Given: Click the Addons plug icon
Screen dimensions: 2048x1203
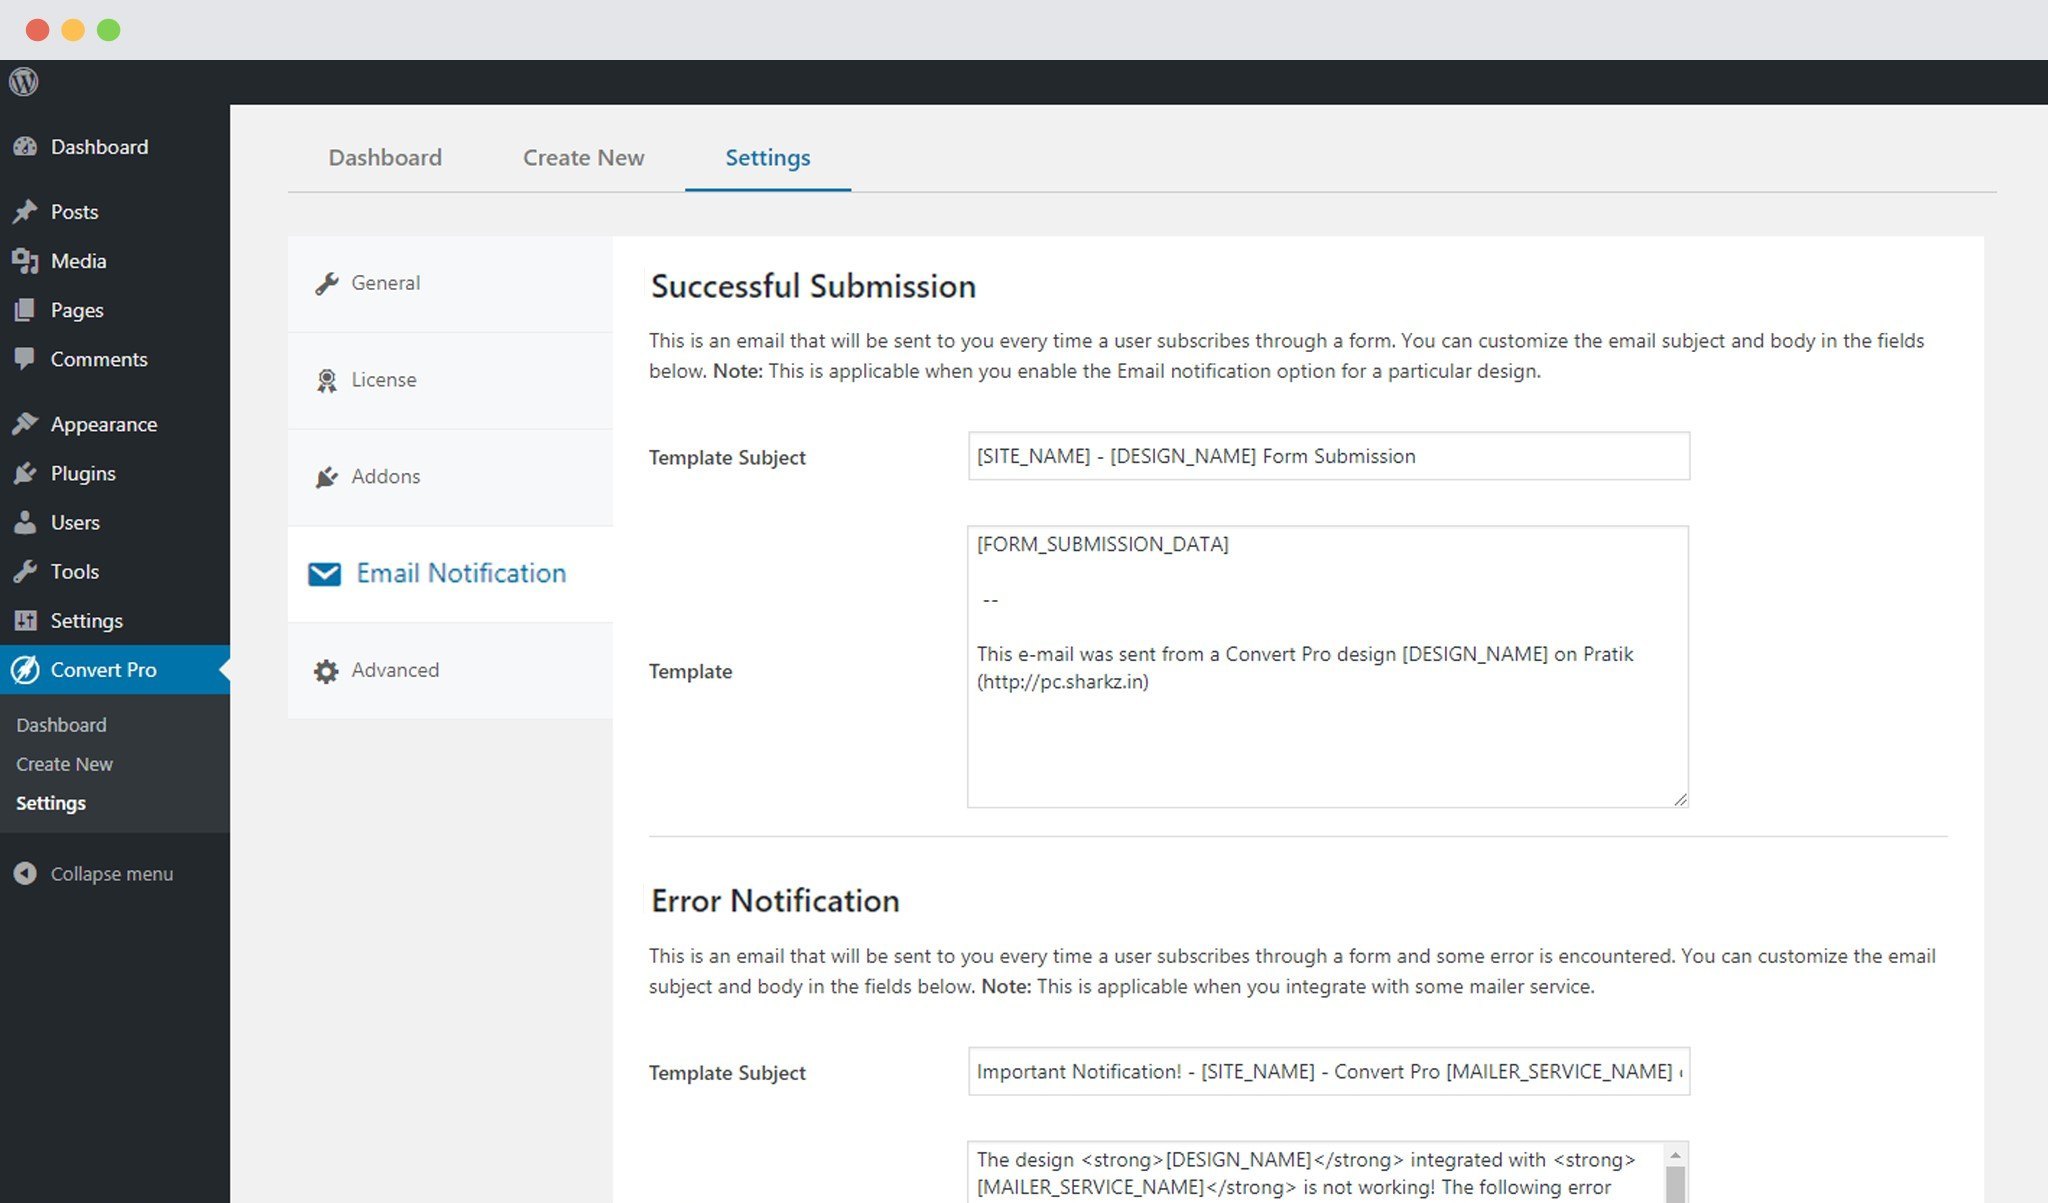Looking at the screenshot, I should [326, 477].
